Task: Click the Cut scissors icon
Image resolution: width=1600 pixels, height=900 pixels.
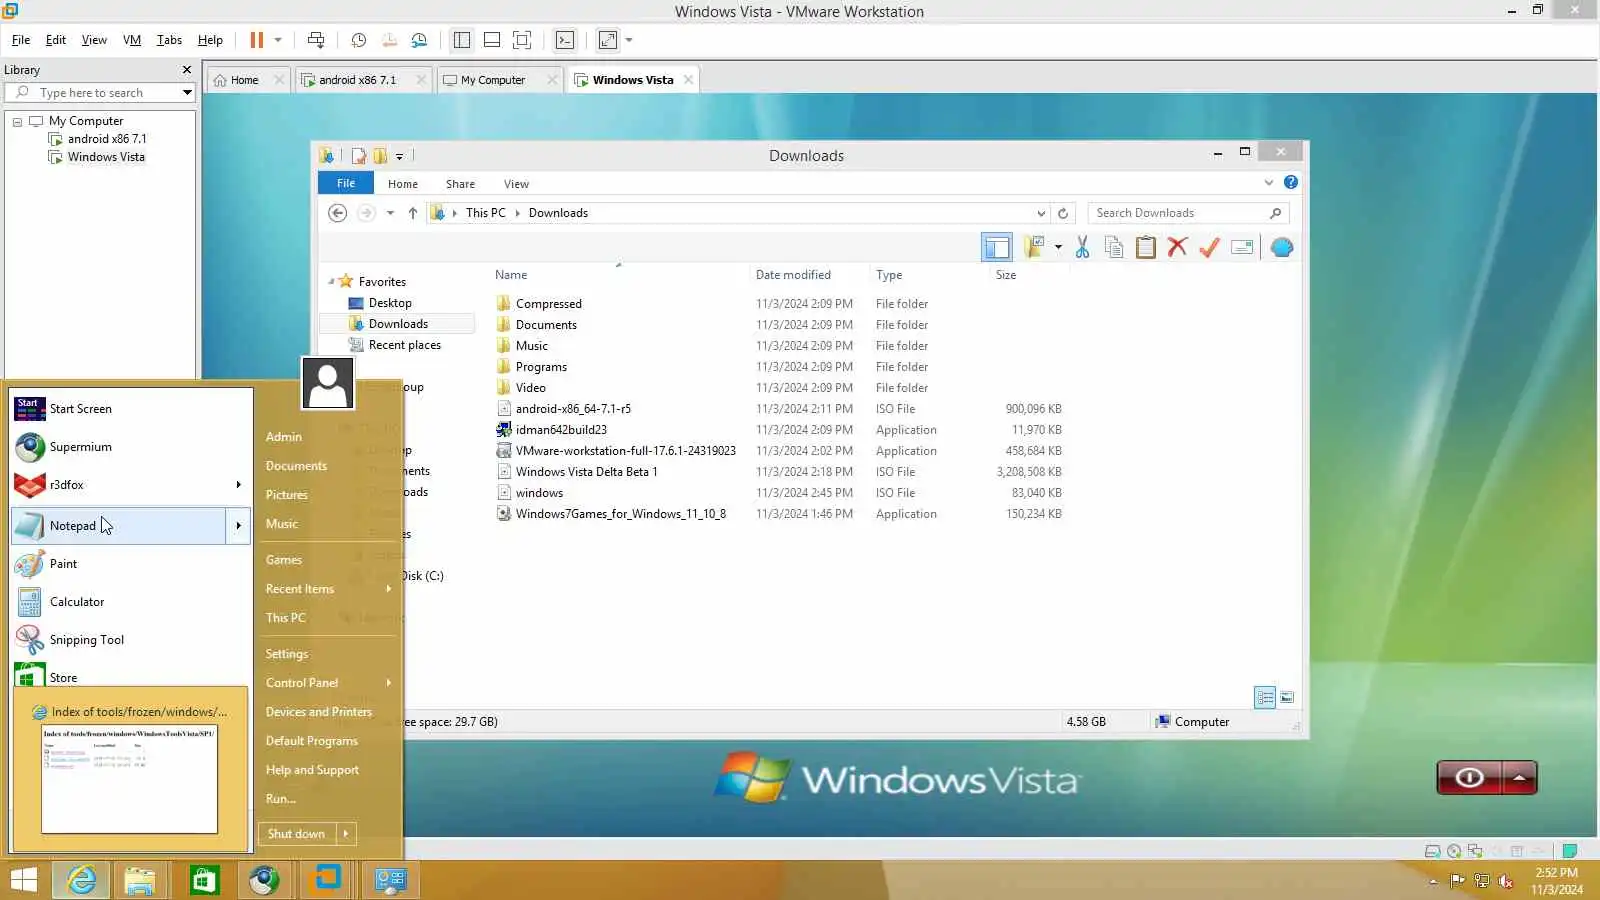Action: pyautogui.click(x=1082, y=247)
